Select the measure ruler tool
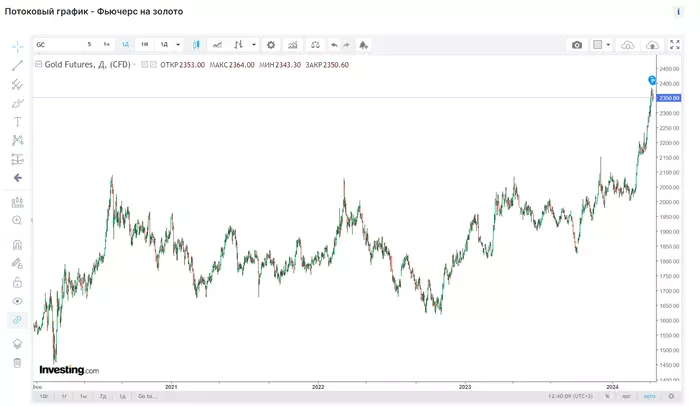 click(x=17, y=202)
